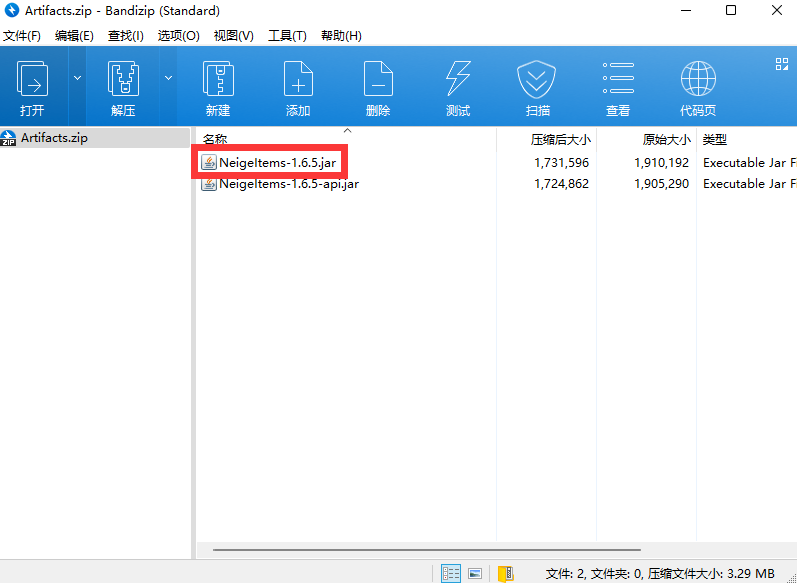Close the Bandizip window

(777, 10)
